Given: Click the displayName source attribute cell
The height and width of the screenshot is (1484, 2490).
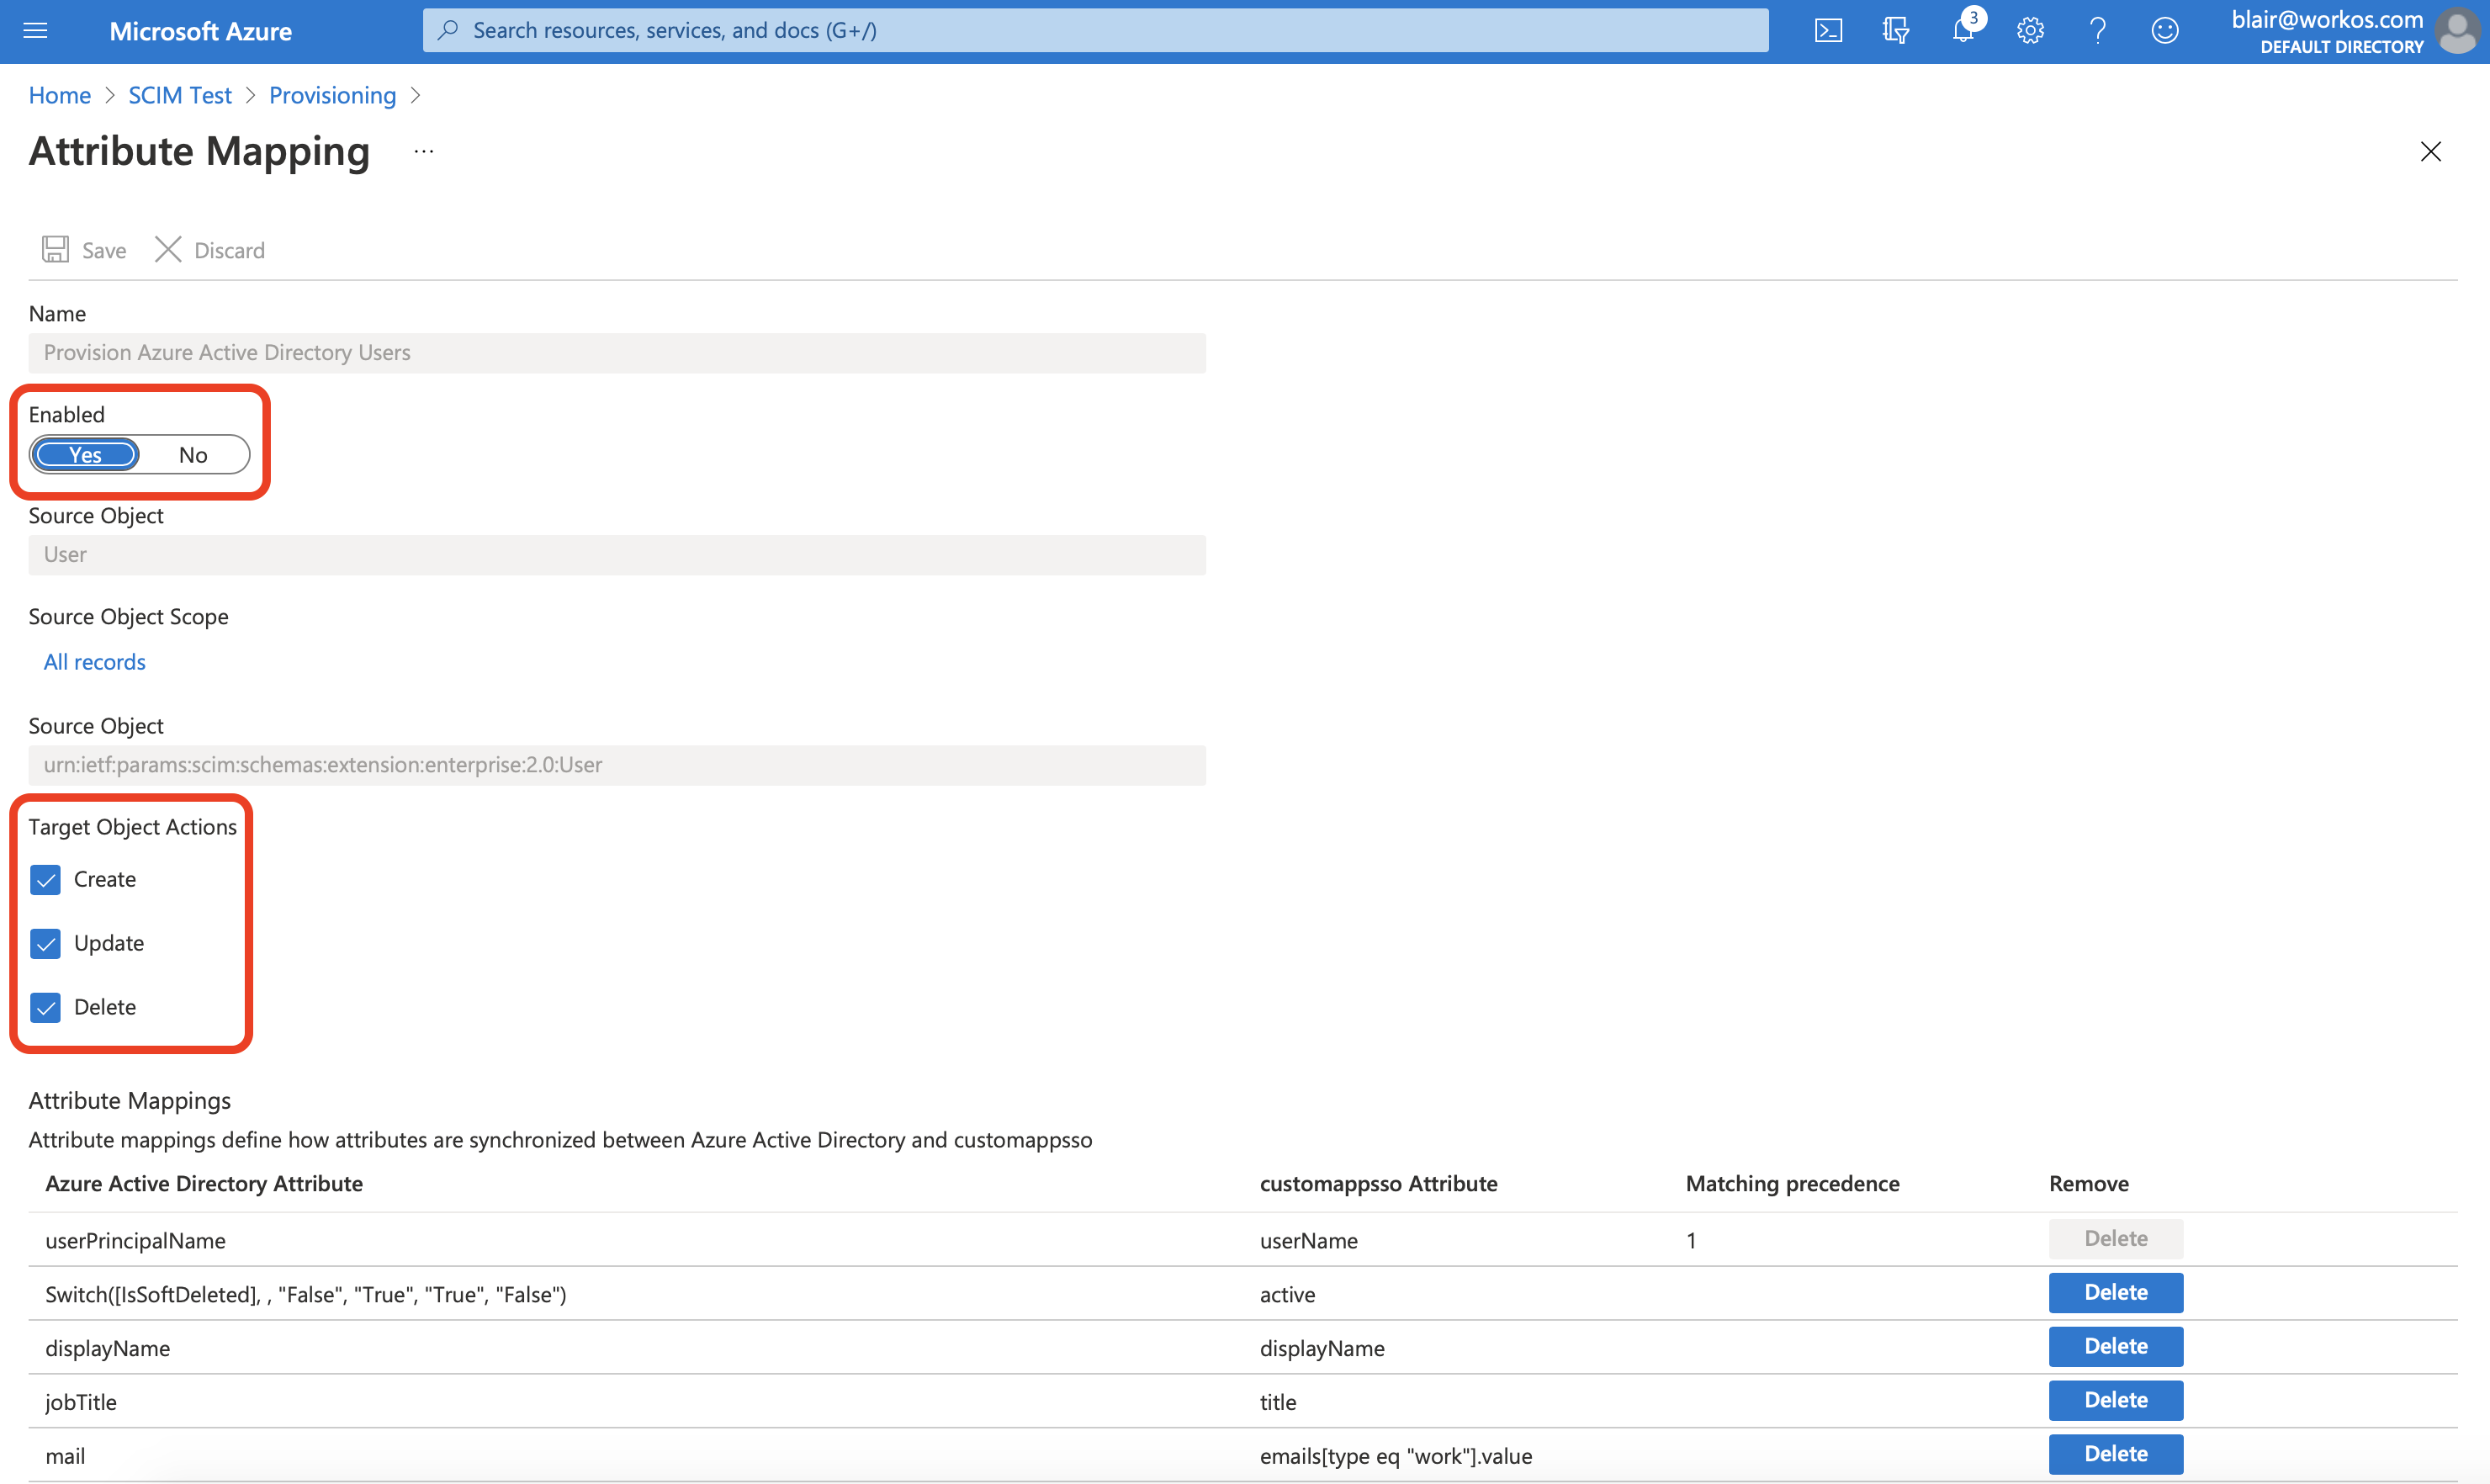Looking at the screenshot, I should [x=108, y=1348].
